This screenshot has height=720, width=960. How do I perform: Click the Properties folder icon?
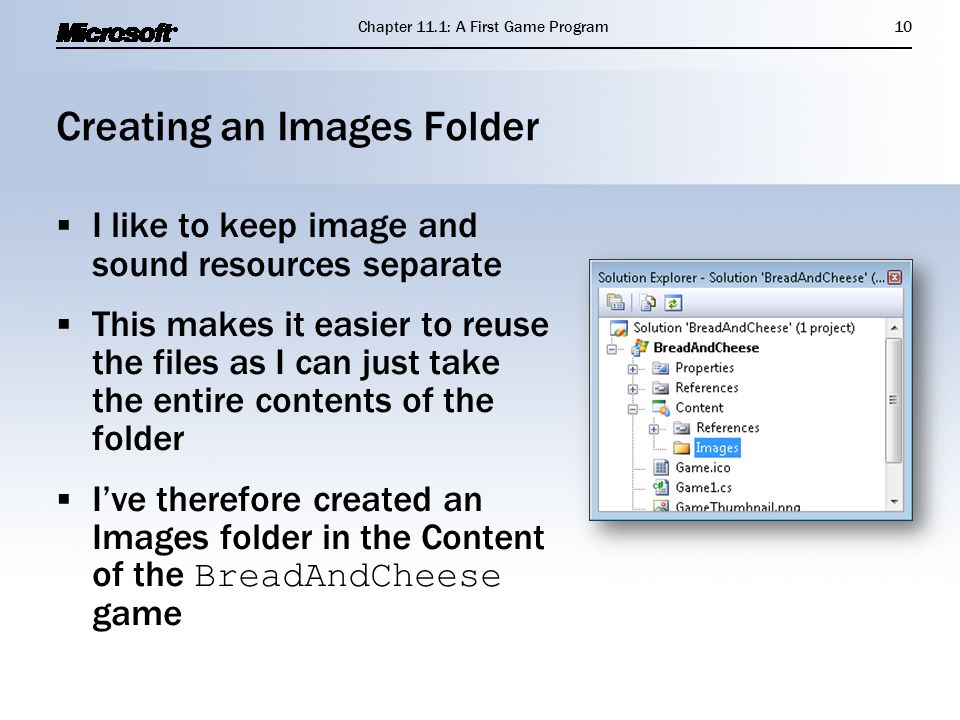click(x=660, y=368)
